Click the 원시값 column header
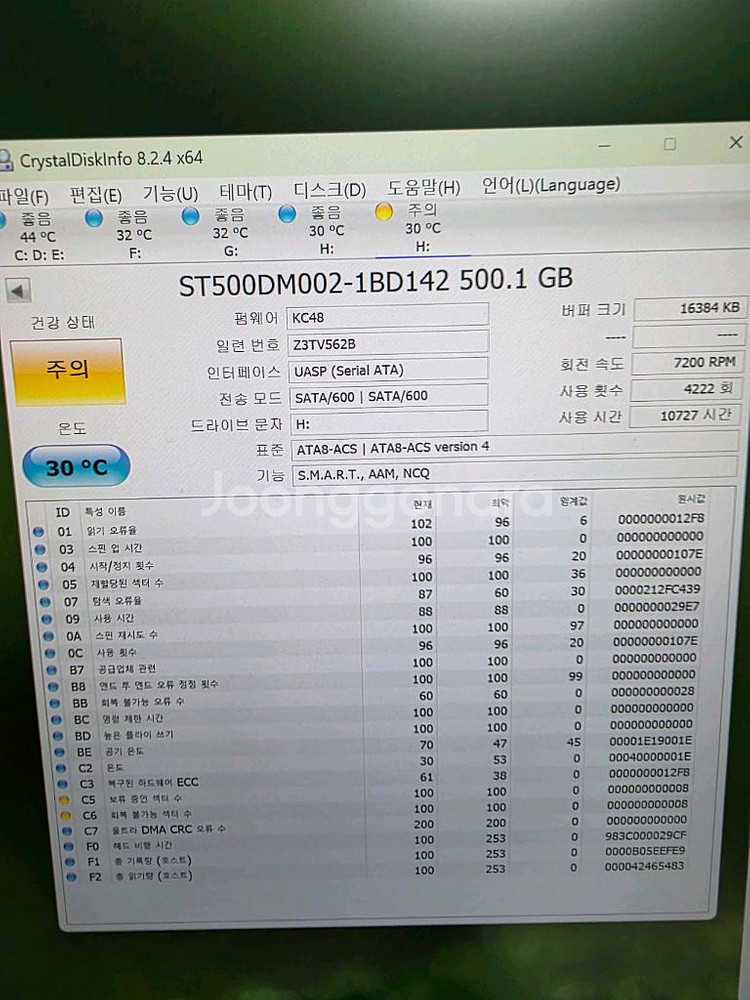This screenshot has height=1000, width=750. [691, 499]
